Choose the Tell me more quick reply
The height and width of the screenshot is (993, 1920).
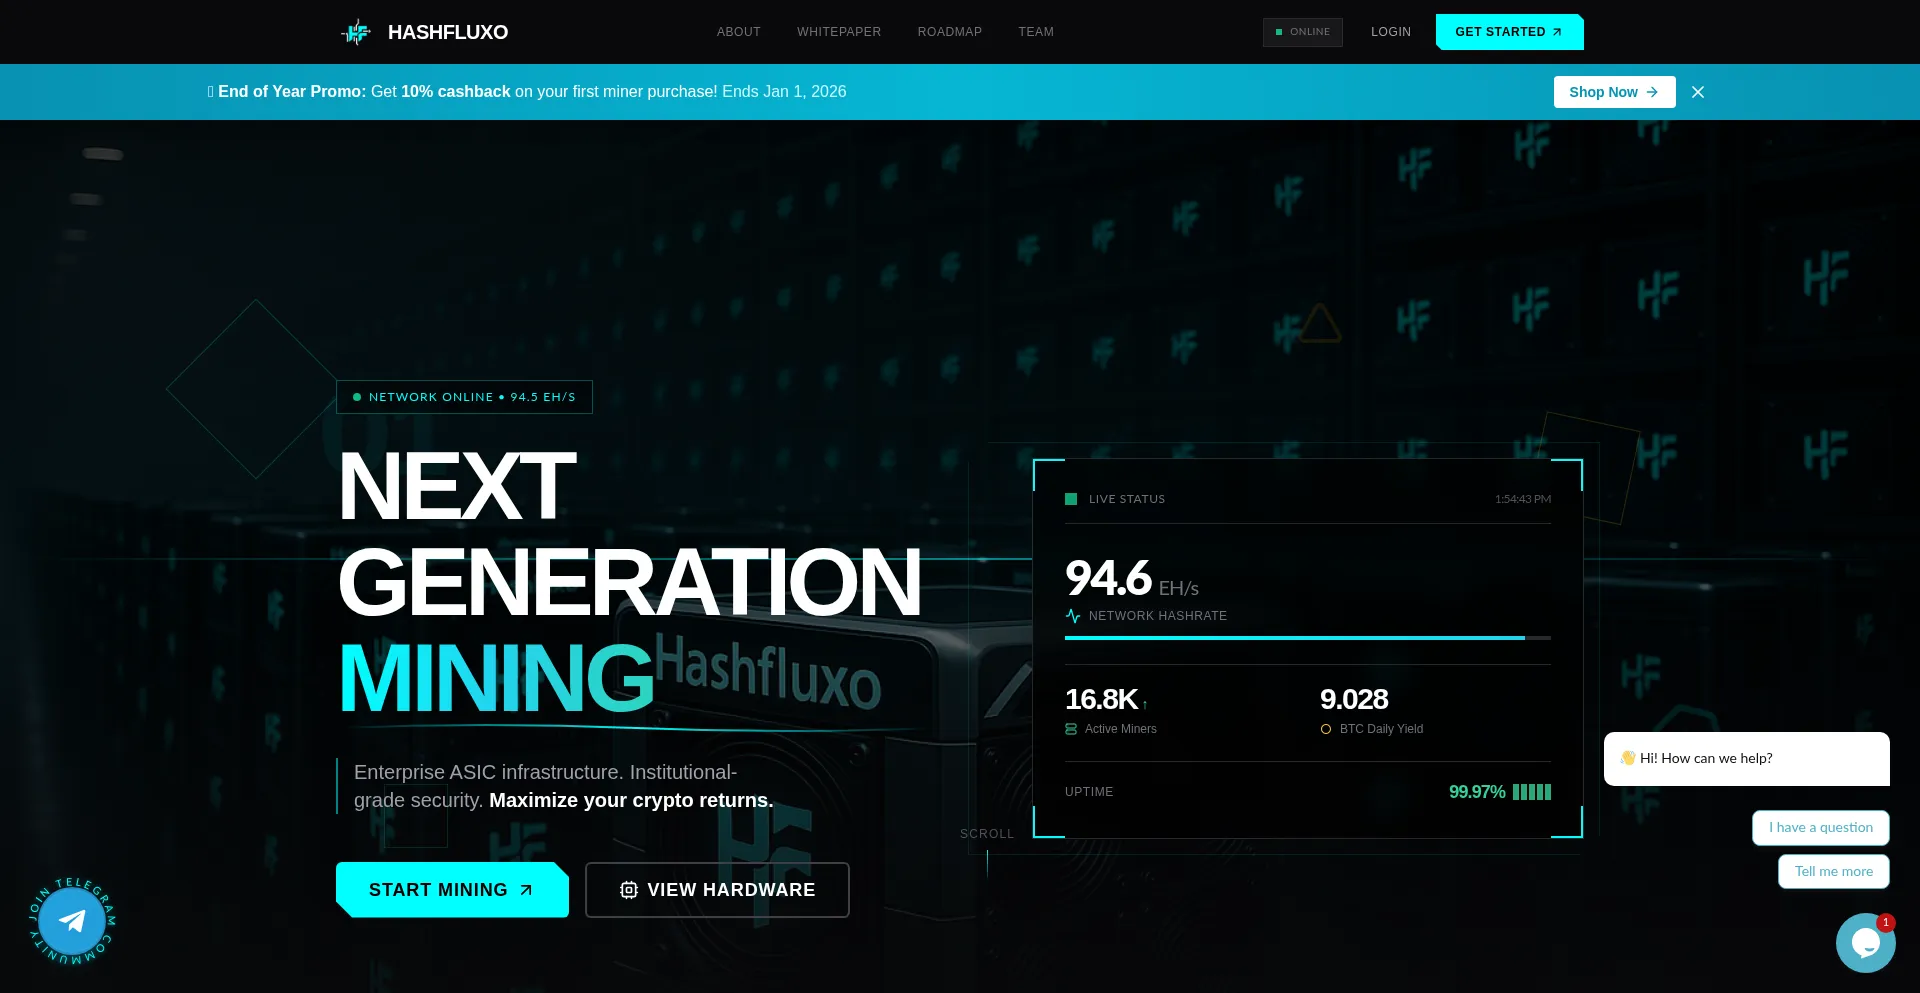1833,871
